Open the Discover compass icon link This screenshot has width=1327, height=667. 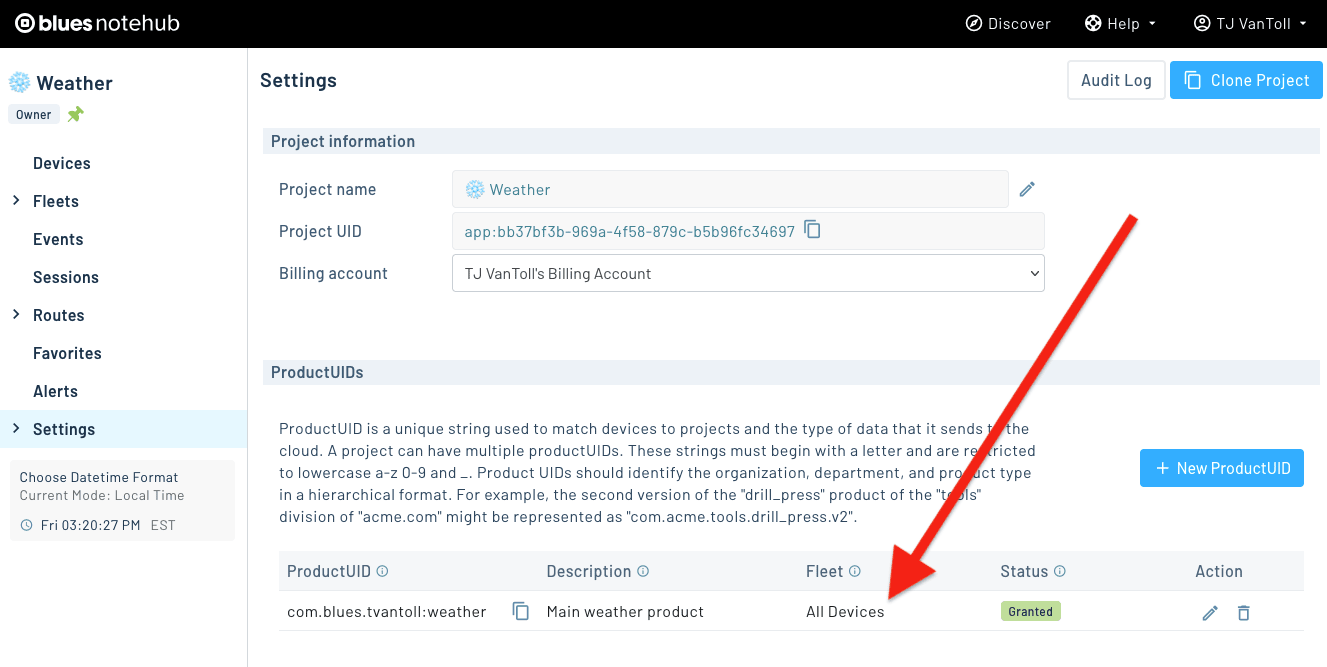point(1008,24)
